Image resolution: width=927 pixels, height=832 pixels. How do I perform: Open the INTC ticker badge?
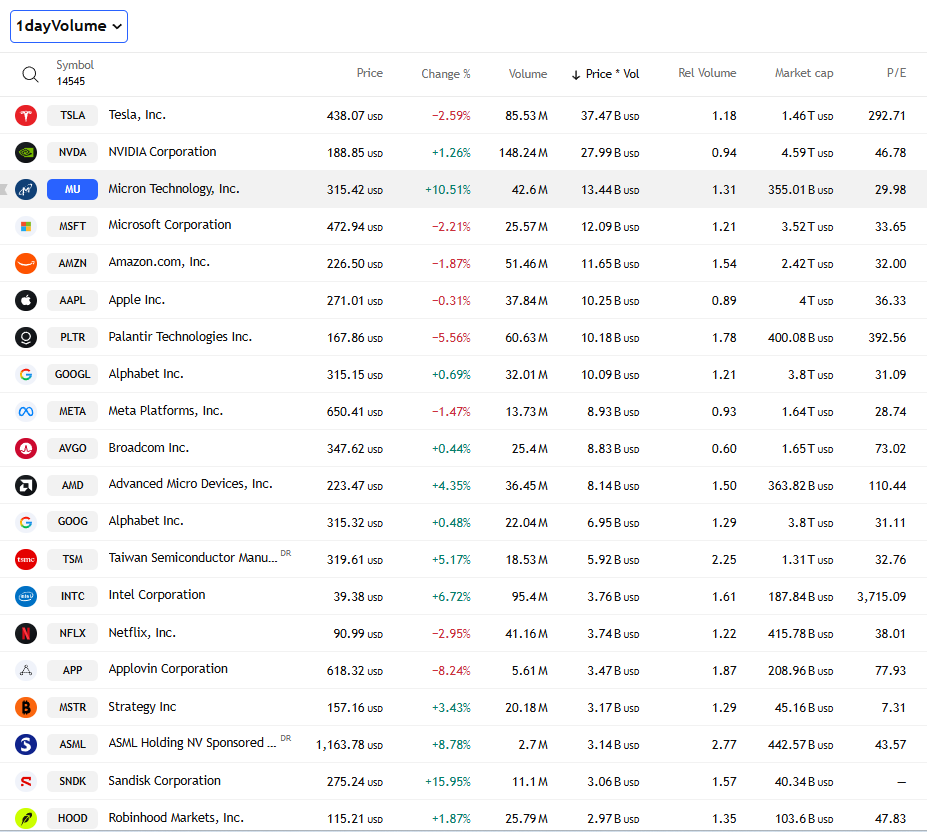tap(73, 596)
